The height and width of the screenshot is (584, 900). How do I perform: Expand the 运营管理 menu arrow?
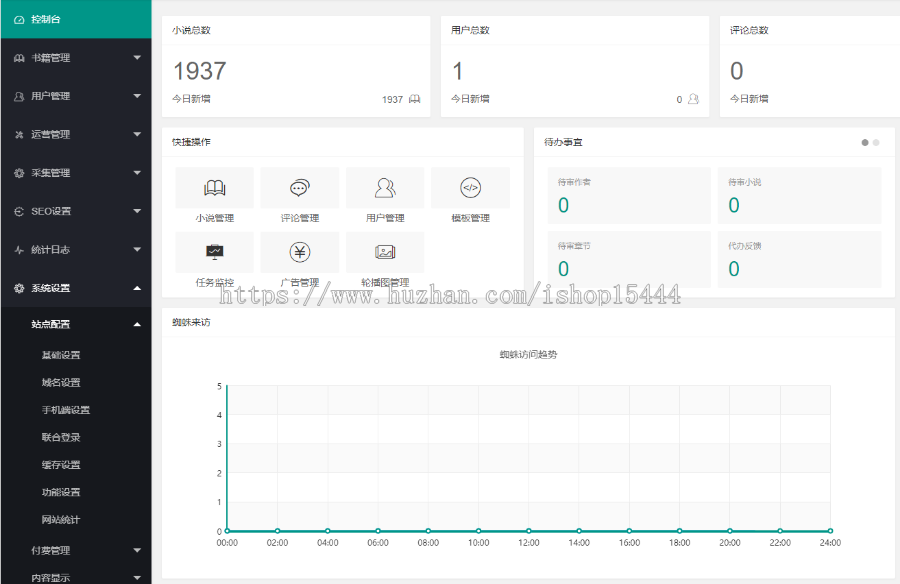[137, 134]
